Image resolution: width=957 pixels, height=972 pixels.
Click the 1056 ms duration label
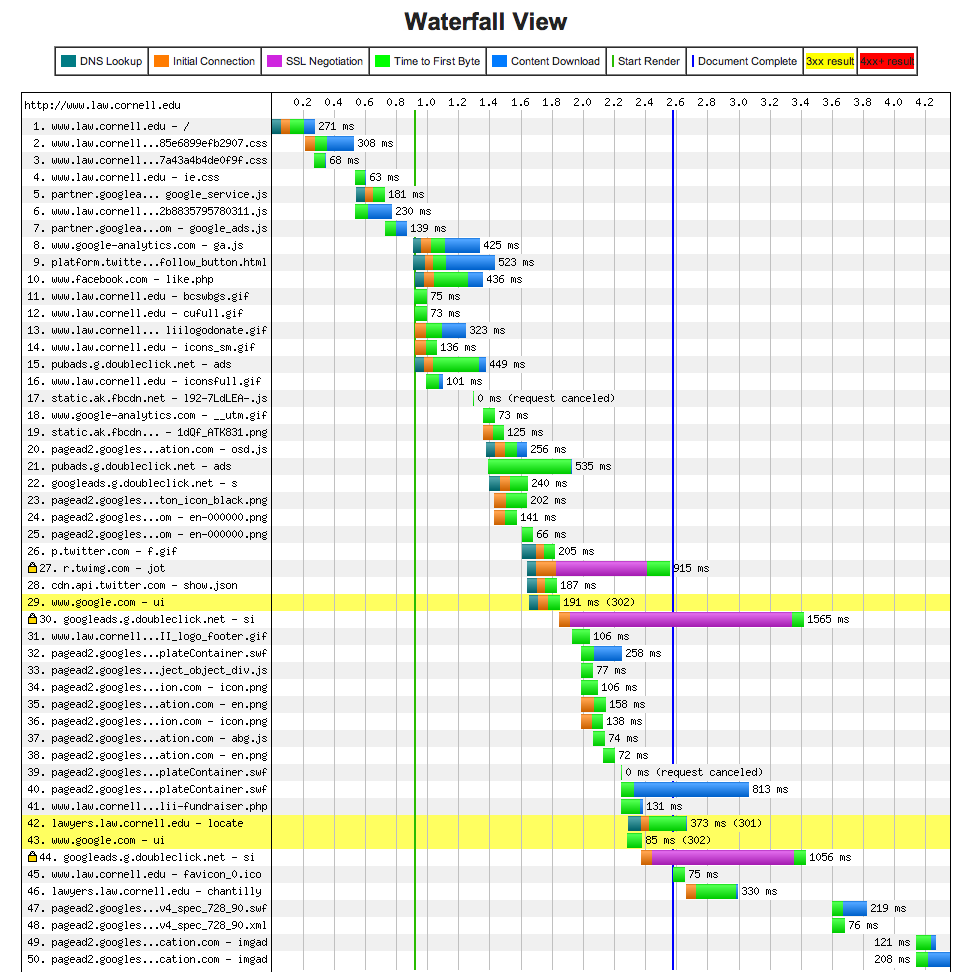(830, 857)
